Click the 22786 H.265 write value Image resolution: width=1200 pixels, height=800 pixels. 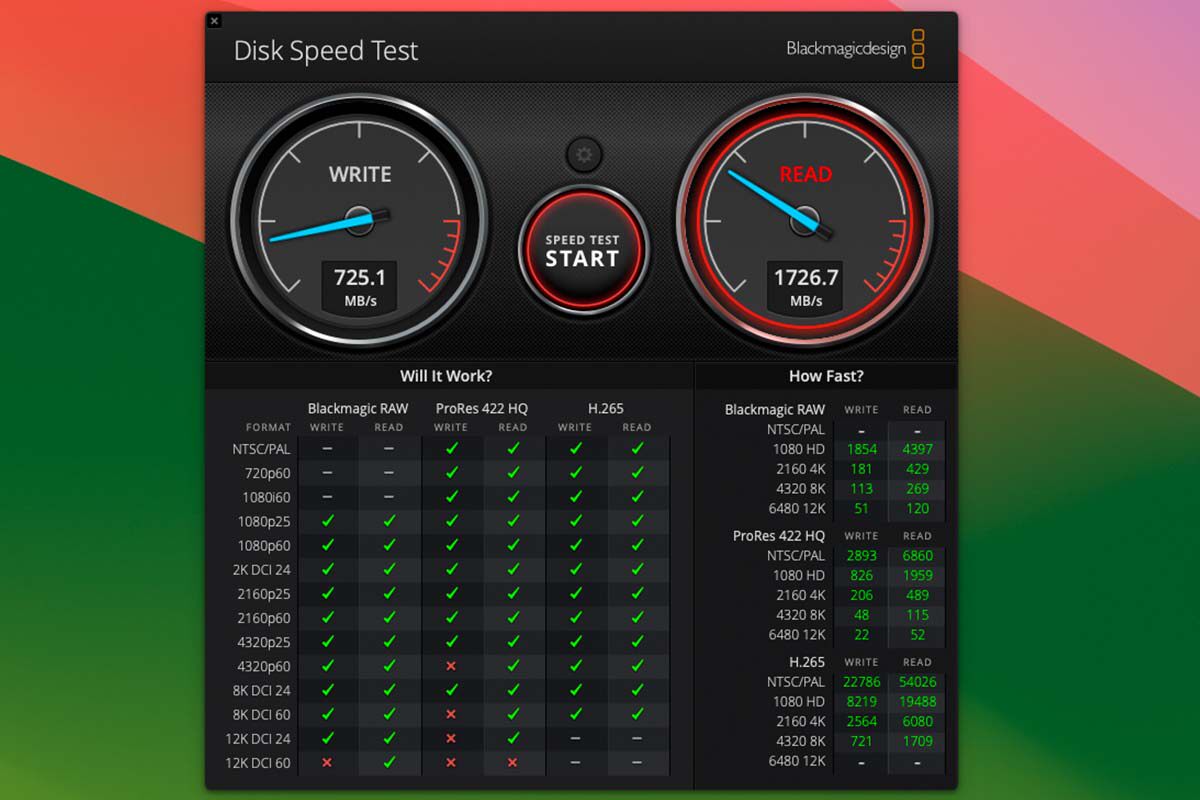tap(861, 682)
